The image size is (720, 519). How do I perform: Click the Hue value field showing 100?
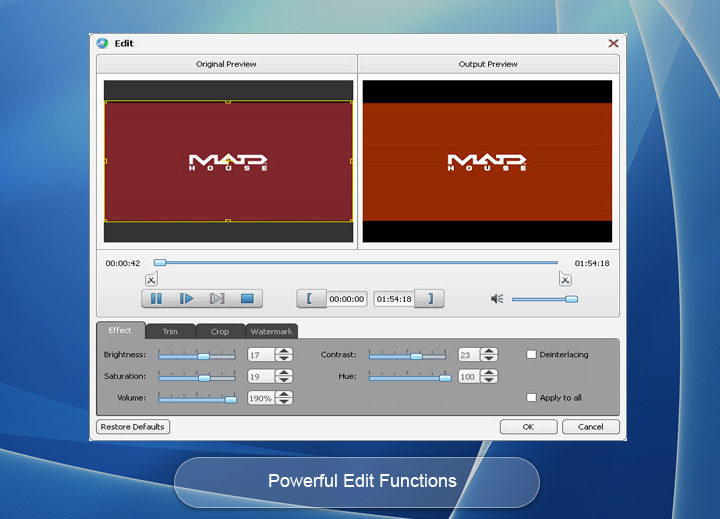pos(469,376)
